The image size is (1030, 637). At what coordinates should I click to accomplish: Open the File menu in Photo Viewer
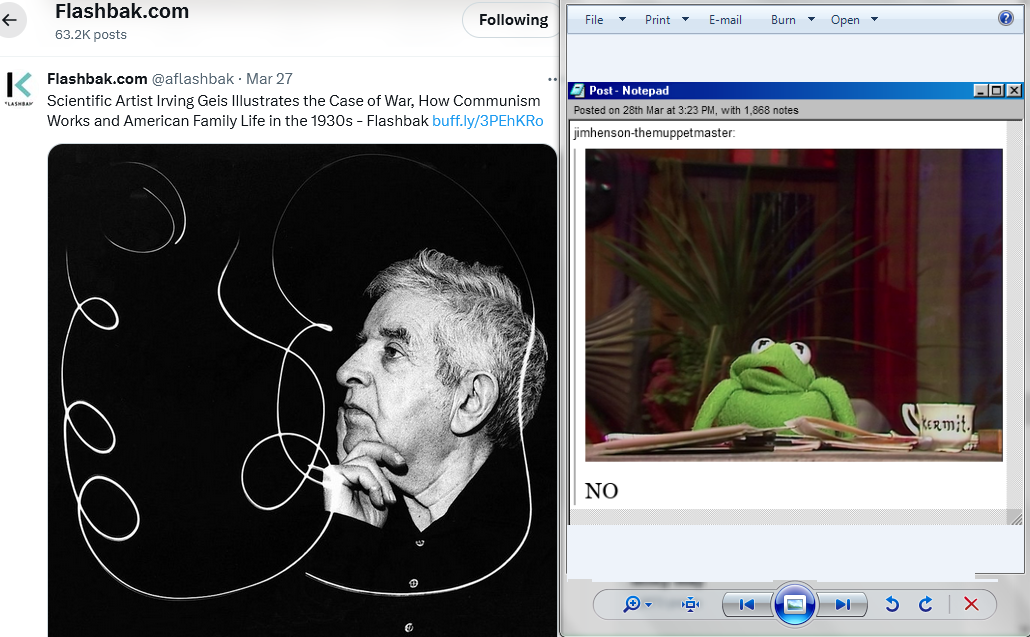pyautogui.click(x=594, y=20)
